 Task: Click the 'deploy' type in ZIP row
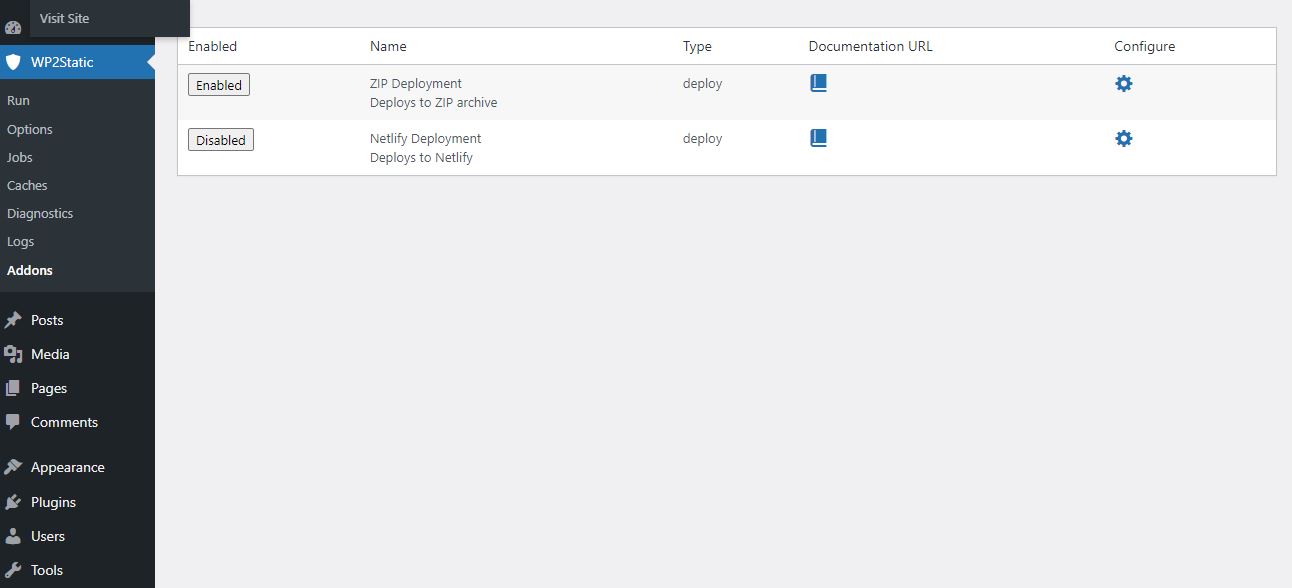tap(702, 83)
